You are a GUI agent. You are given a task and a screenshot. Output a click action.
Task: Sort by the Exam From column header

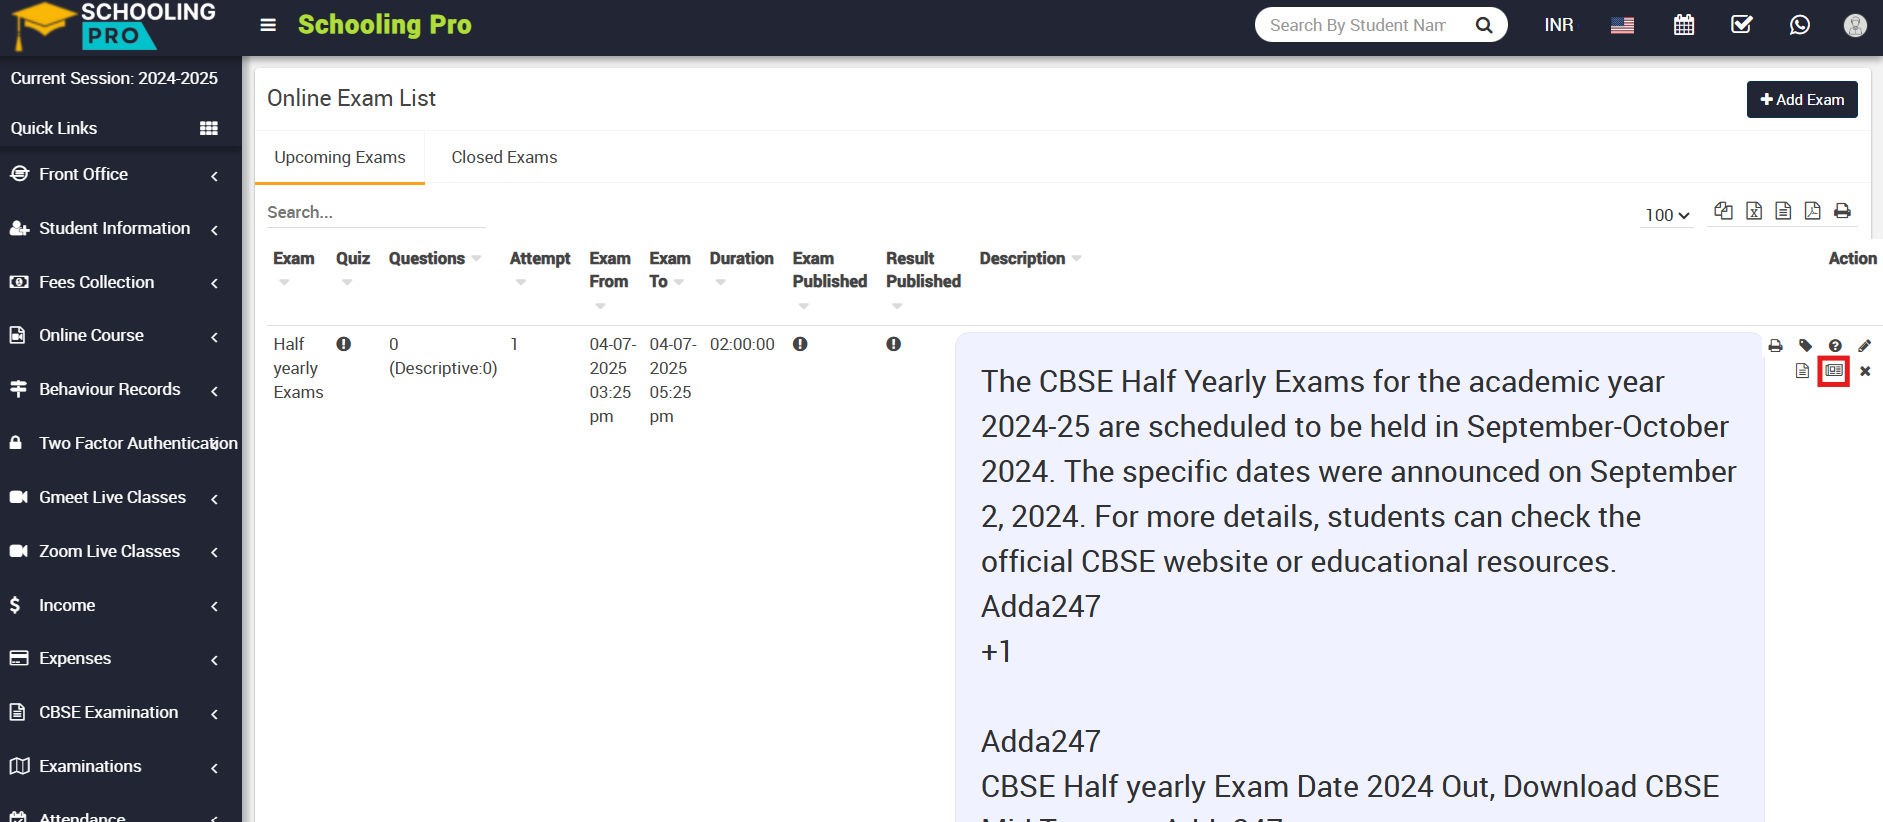(x=610, y=270)
